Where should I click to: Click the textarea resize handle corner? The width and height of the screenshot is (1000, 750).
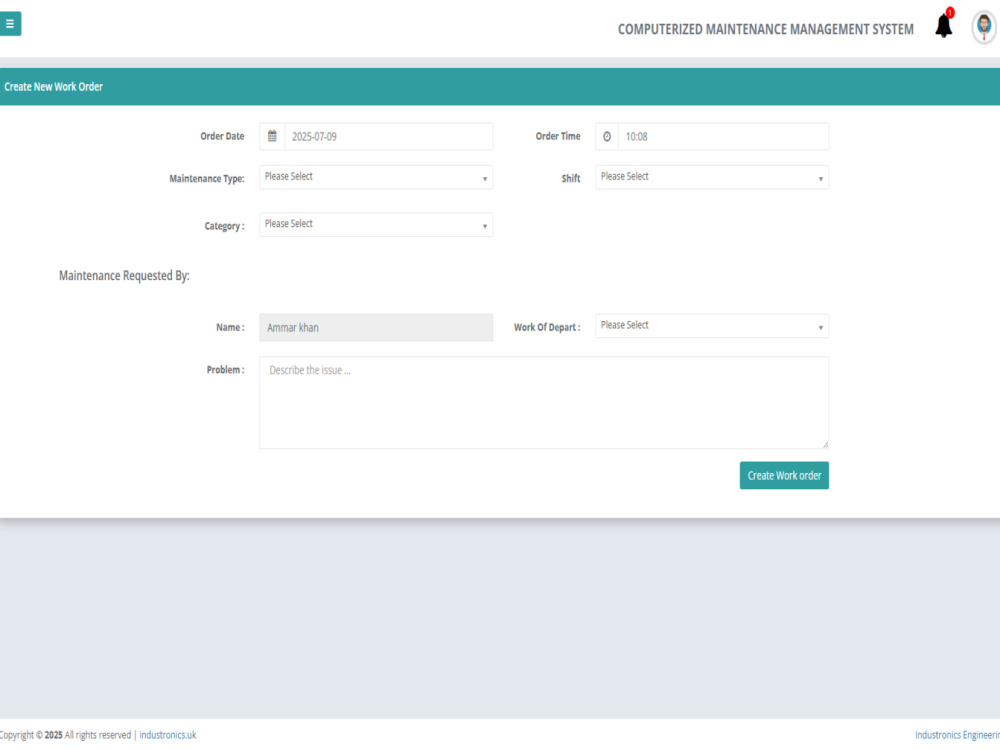click(825, 445)
